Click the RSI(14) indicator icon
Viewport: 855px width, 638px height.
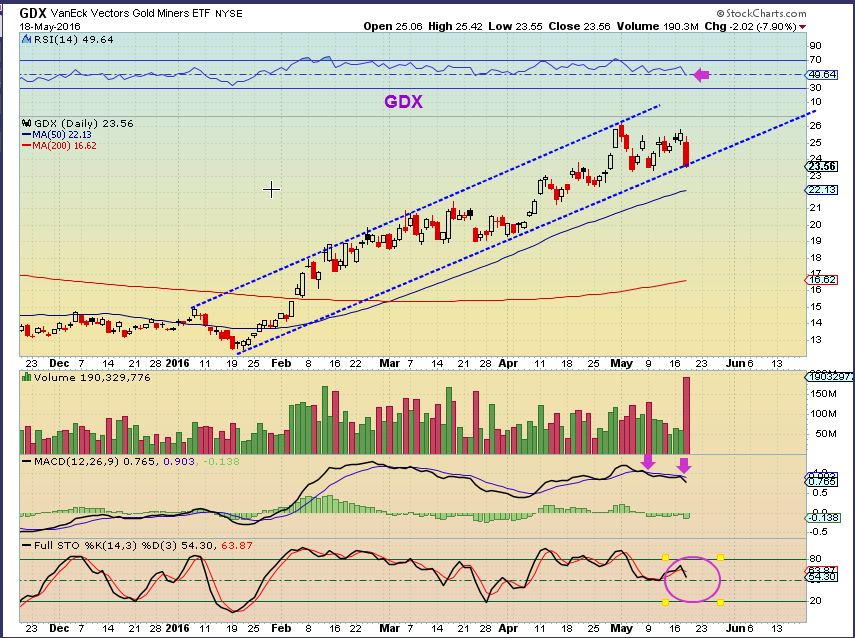pyautogui.click(x=26, y=39)
